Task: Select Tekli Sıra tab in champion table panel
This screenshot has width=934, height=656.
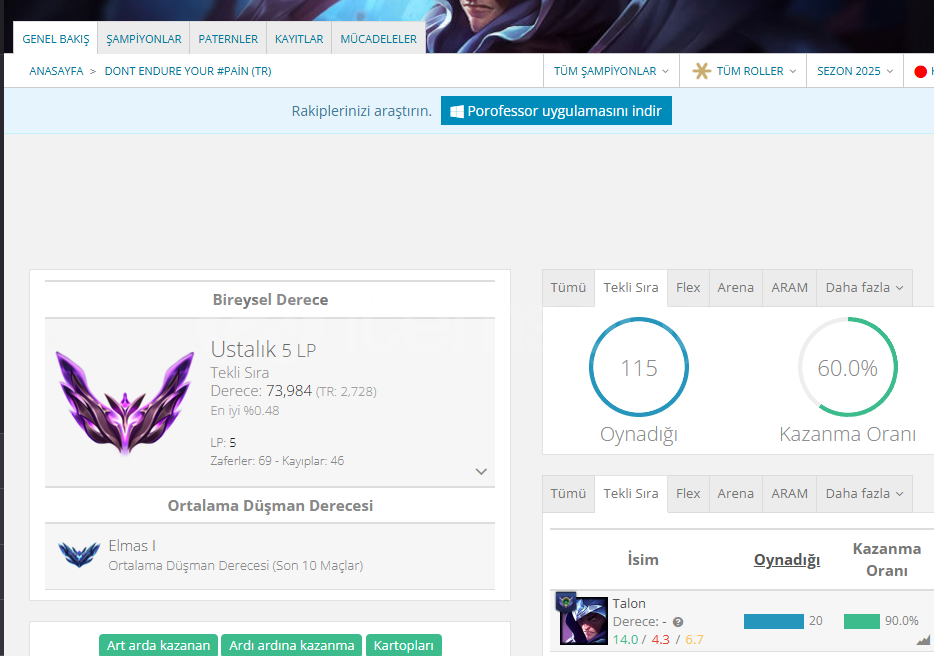Action: [631, 493]
